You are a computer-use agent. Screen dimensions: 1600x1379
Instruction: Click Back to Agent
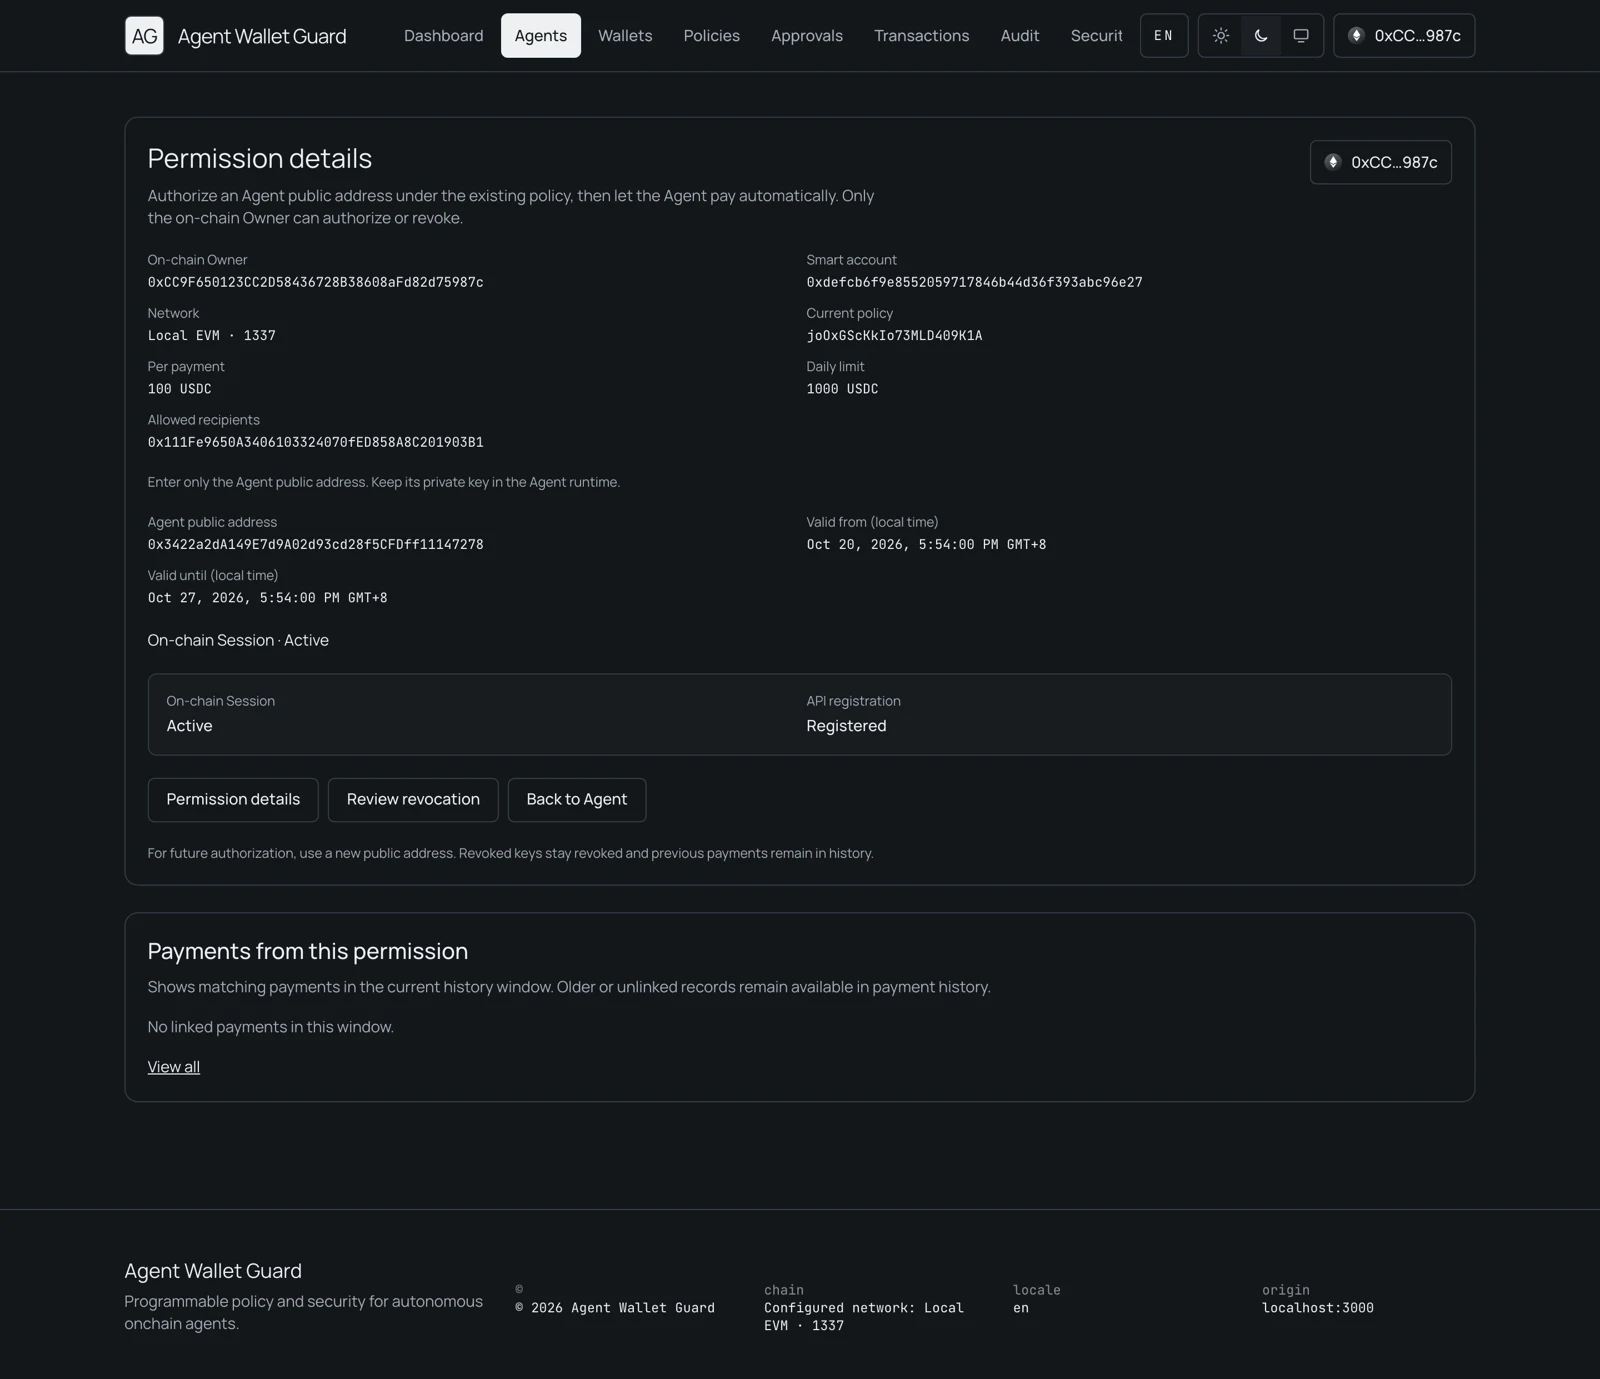pos(577,800)
